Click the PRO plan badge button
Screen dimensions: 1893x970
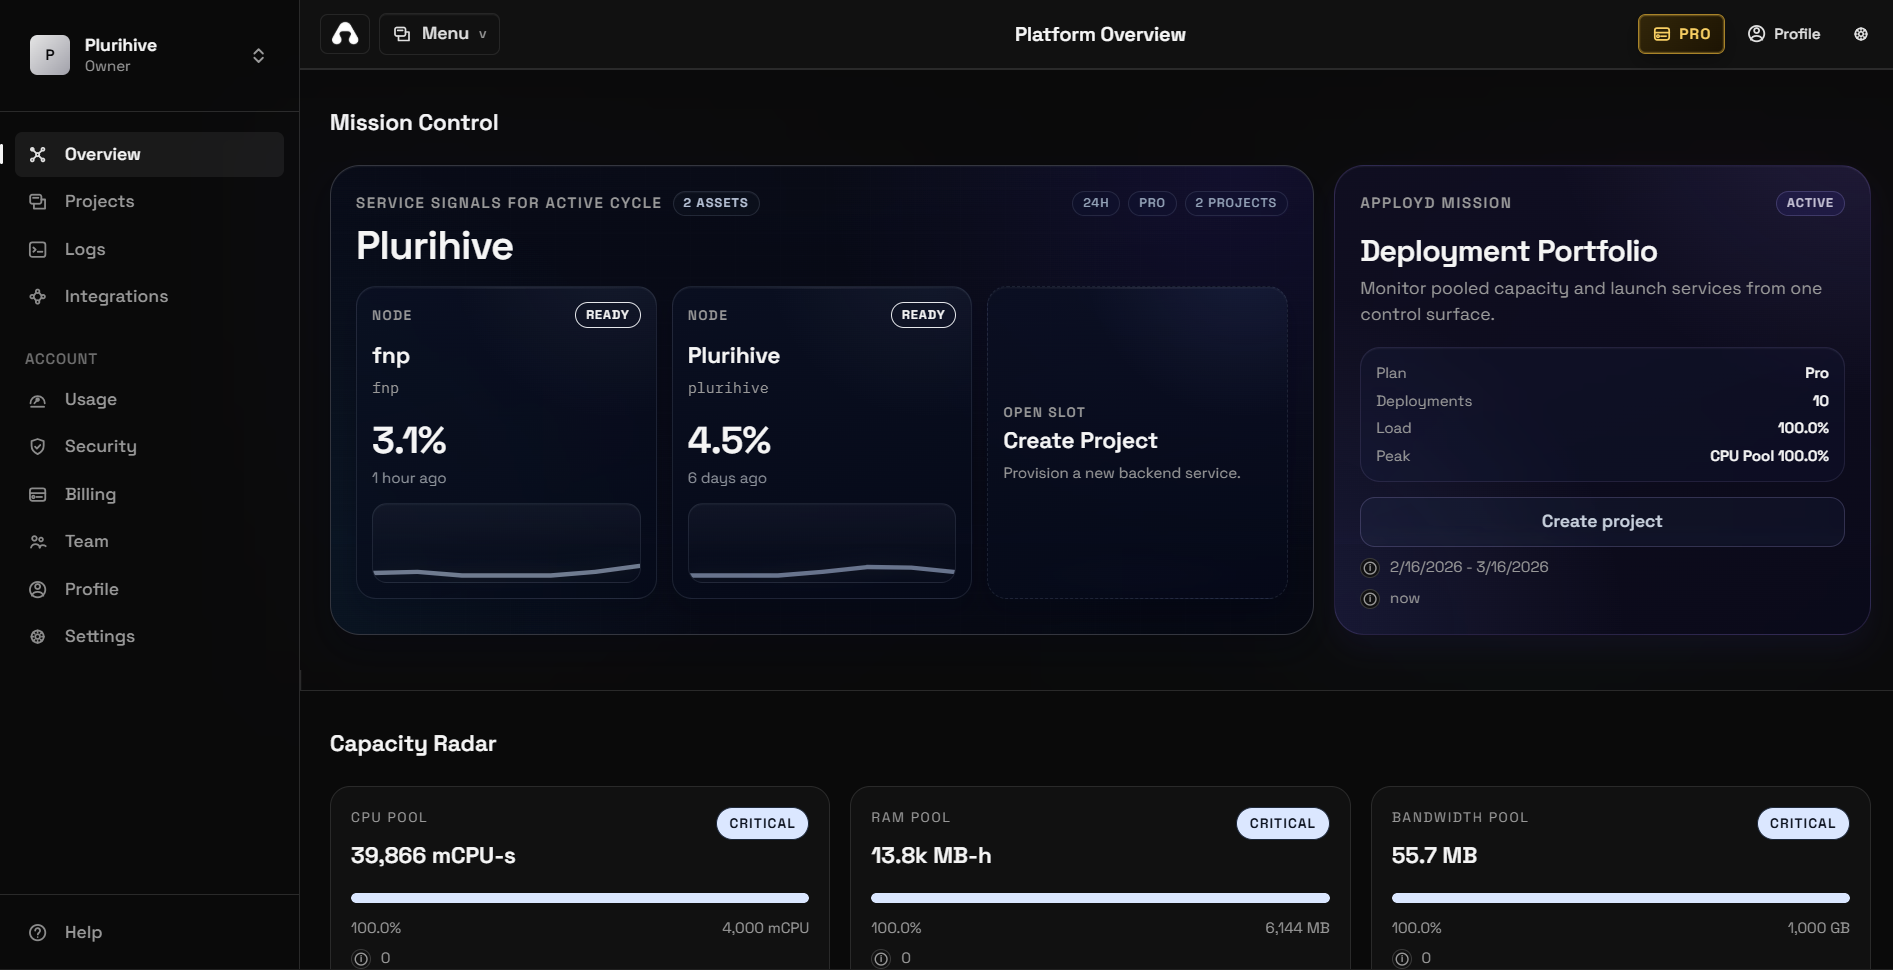click(1681, 34)
